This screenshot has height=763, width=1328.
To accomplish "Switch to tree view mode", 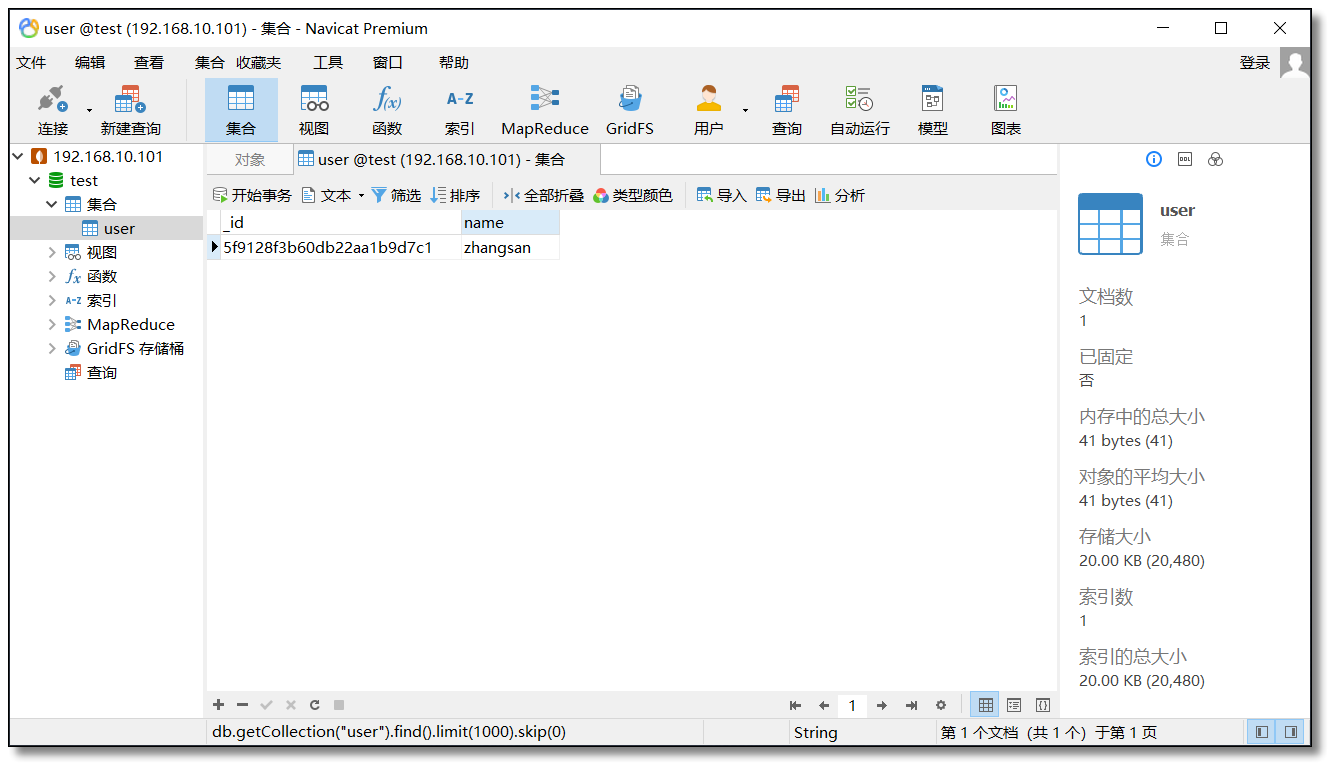I will pyautogui.click(x=1014, y=705).
